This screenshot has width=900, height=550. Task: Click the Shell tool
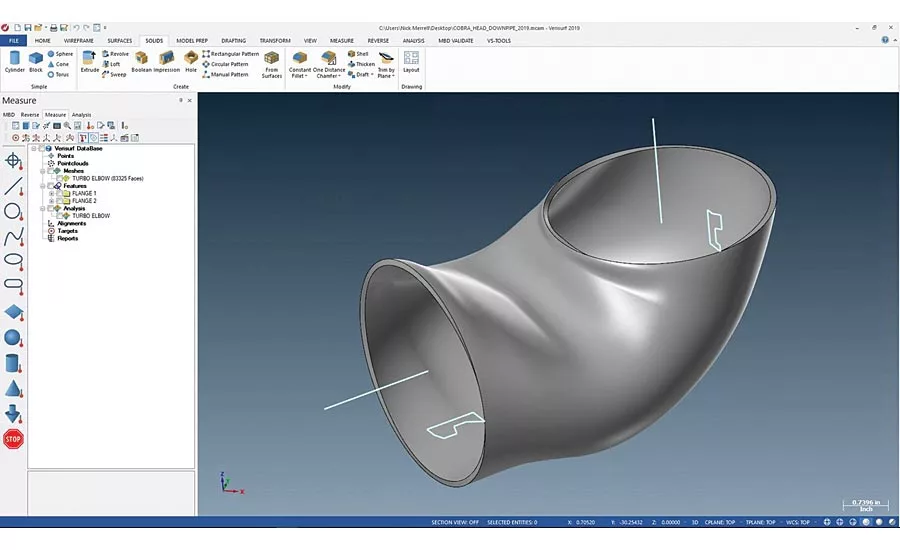click(x=358, y=54)
